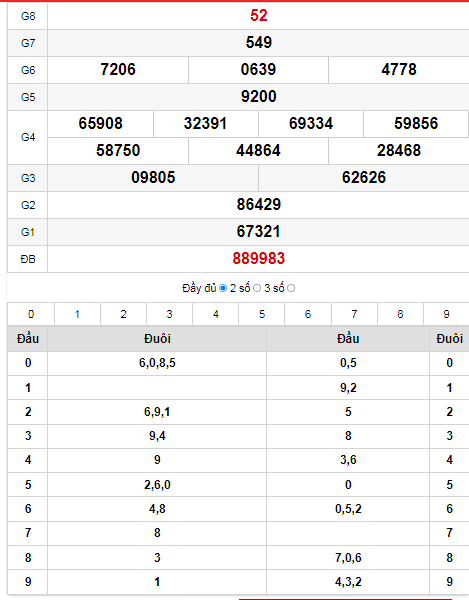The height and width of the screenshot is (600, 469).
Task: Highlight digit 3 in the filter row
Action: click(x=169, y=314)
